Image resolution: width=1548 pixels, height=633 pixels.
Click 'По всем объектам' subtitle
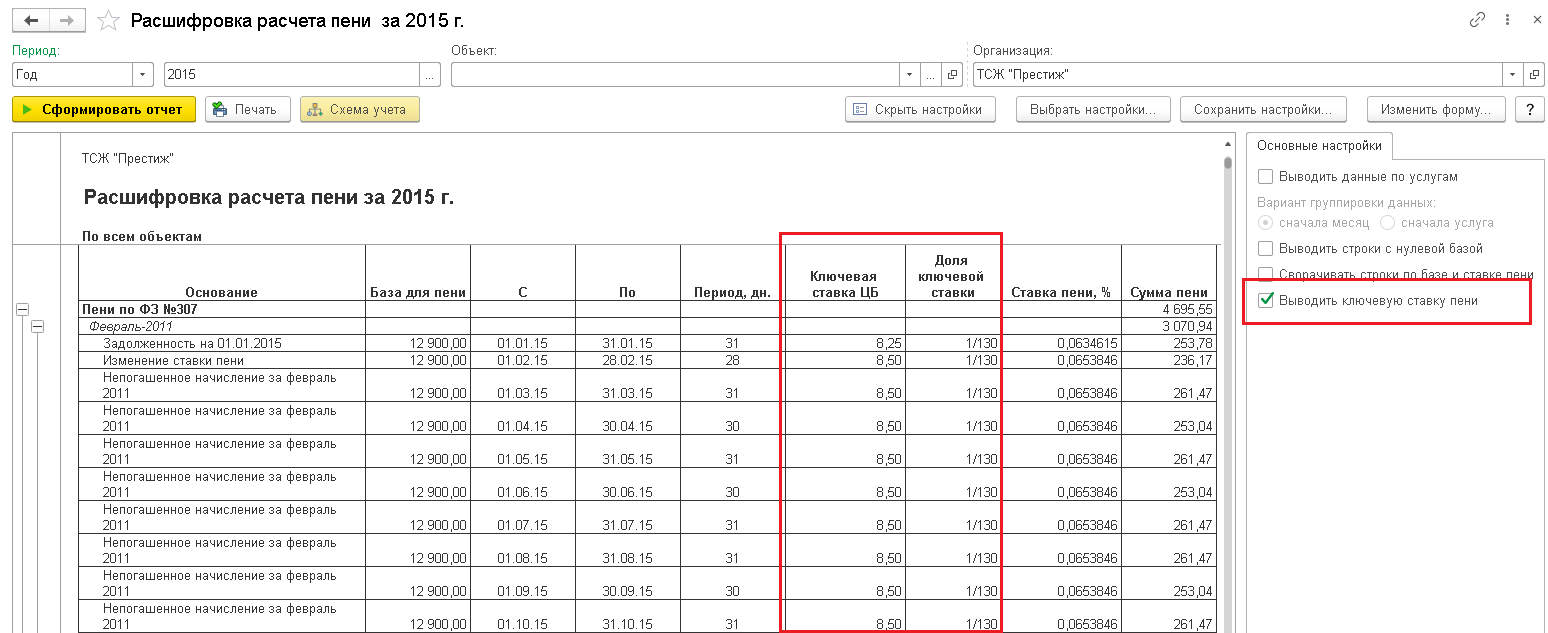point(142,237)
